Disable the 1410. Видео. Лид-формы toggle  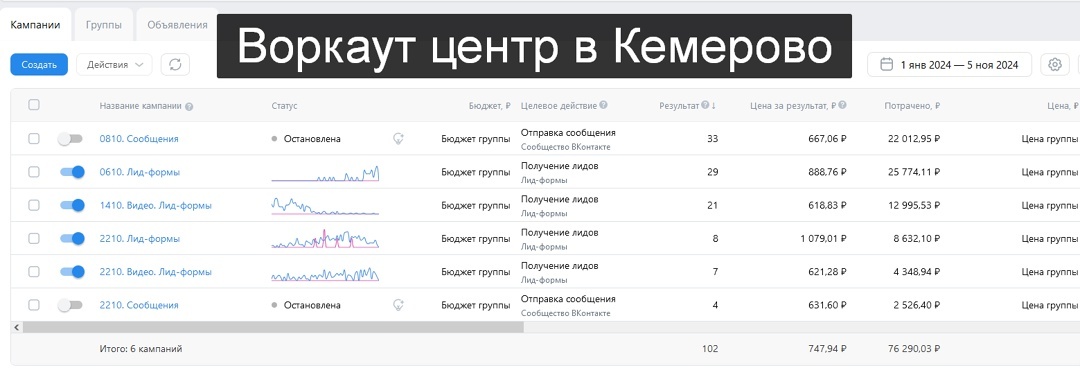[x=72, y=205]
